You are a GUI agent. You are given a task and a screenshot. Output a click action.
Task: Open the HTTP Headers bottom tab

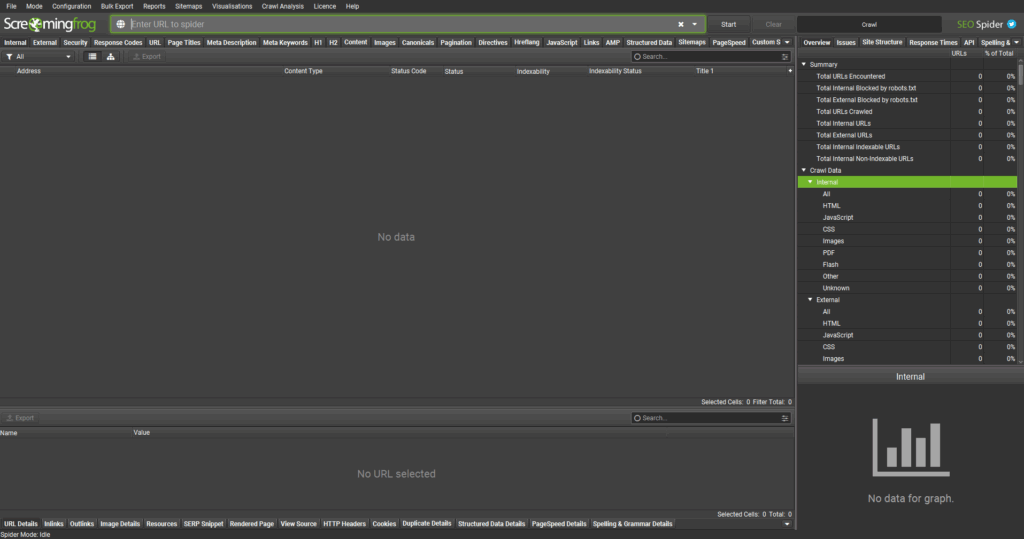point(344,524)
